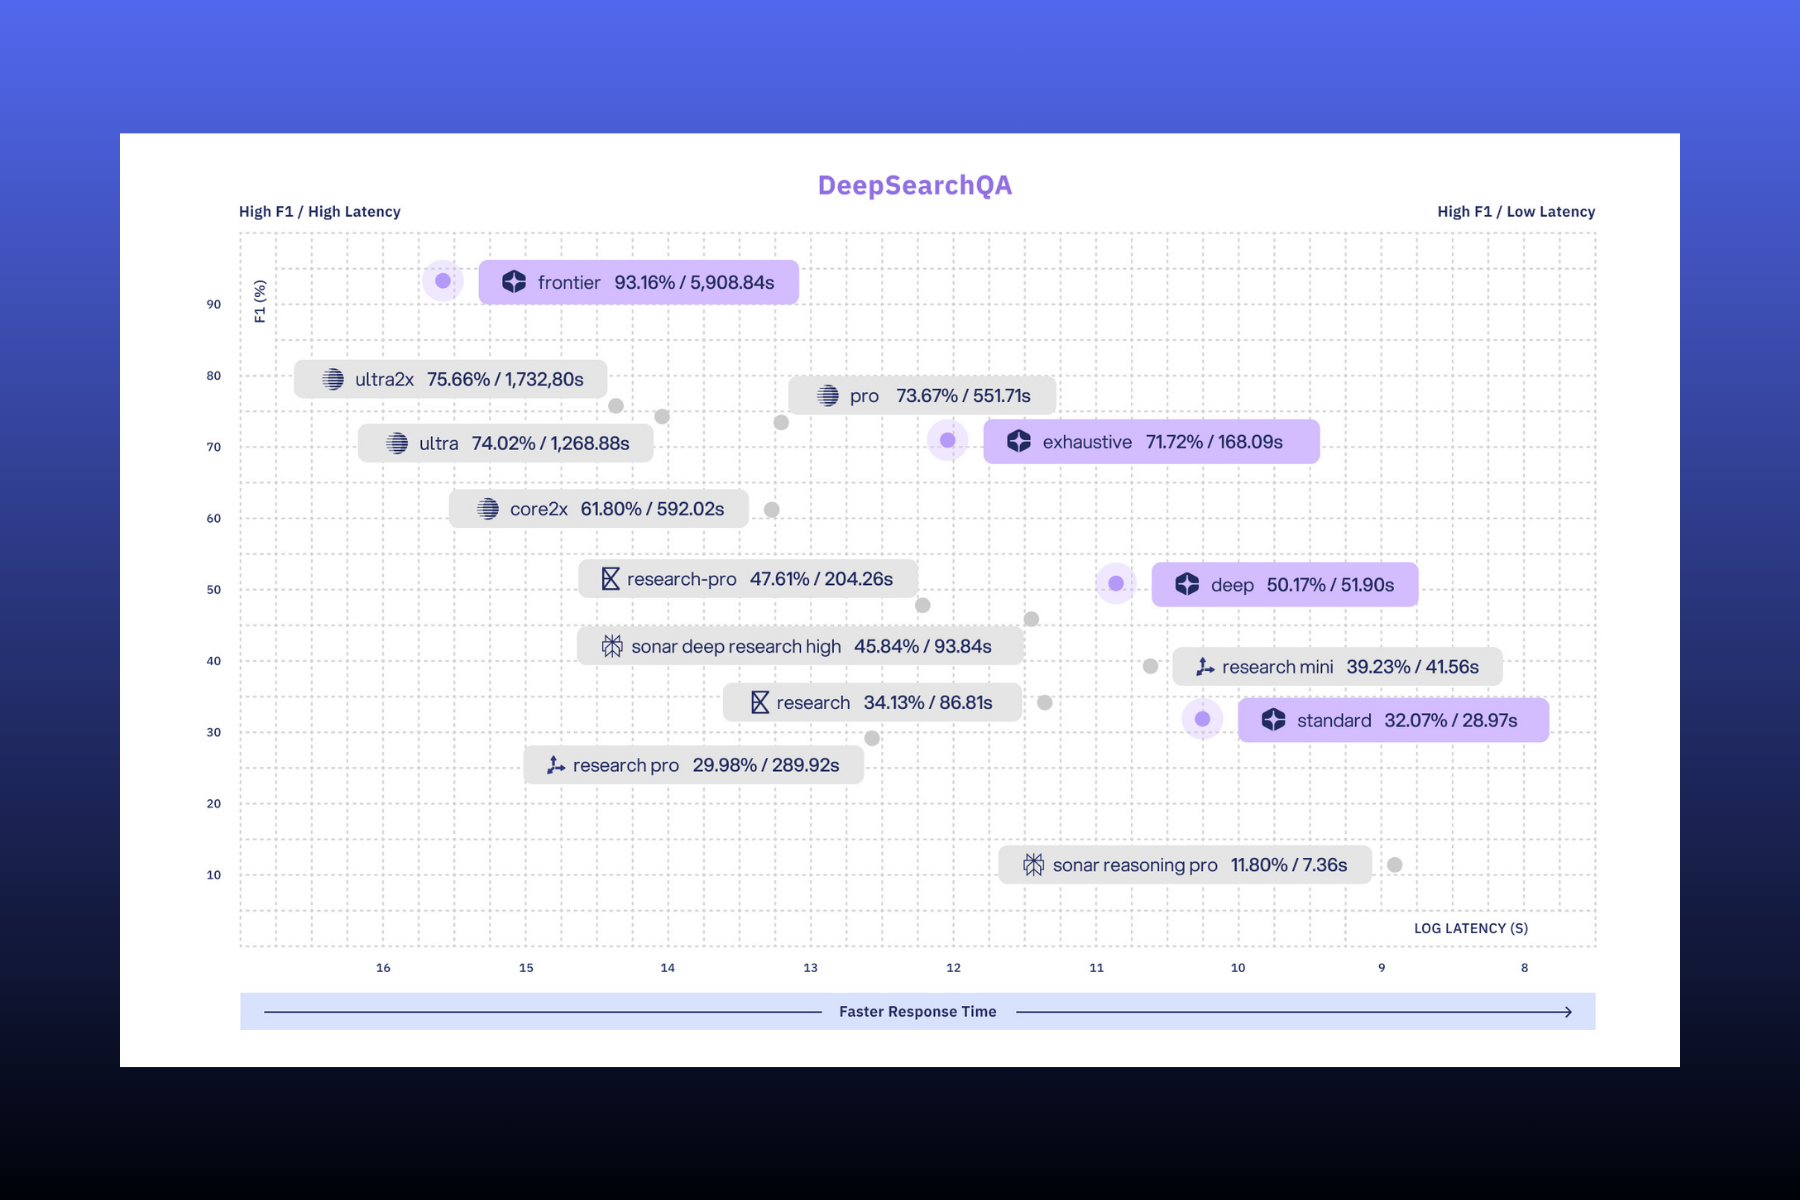
Task: Click the 'F1 (%)' axis label
Action: coord(260,301)
